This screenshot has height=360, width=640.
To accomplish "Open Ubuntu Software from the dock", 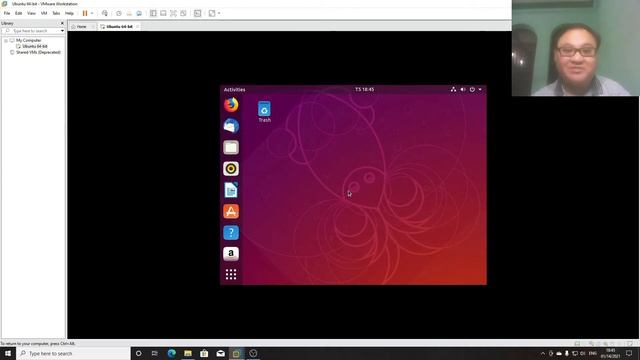I will coord(231,211).
